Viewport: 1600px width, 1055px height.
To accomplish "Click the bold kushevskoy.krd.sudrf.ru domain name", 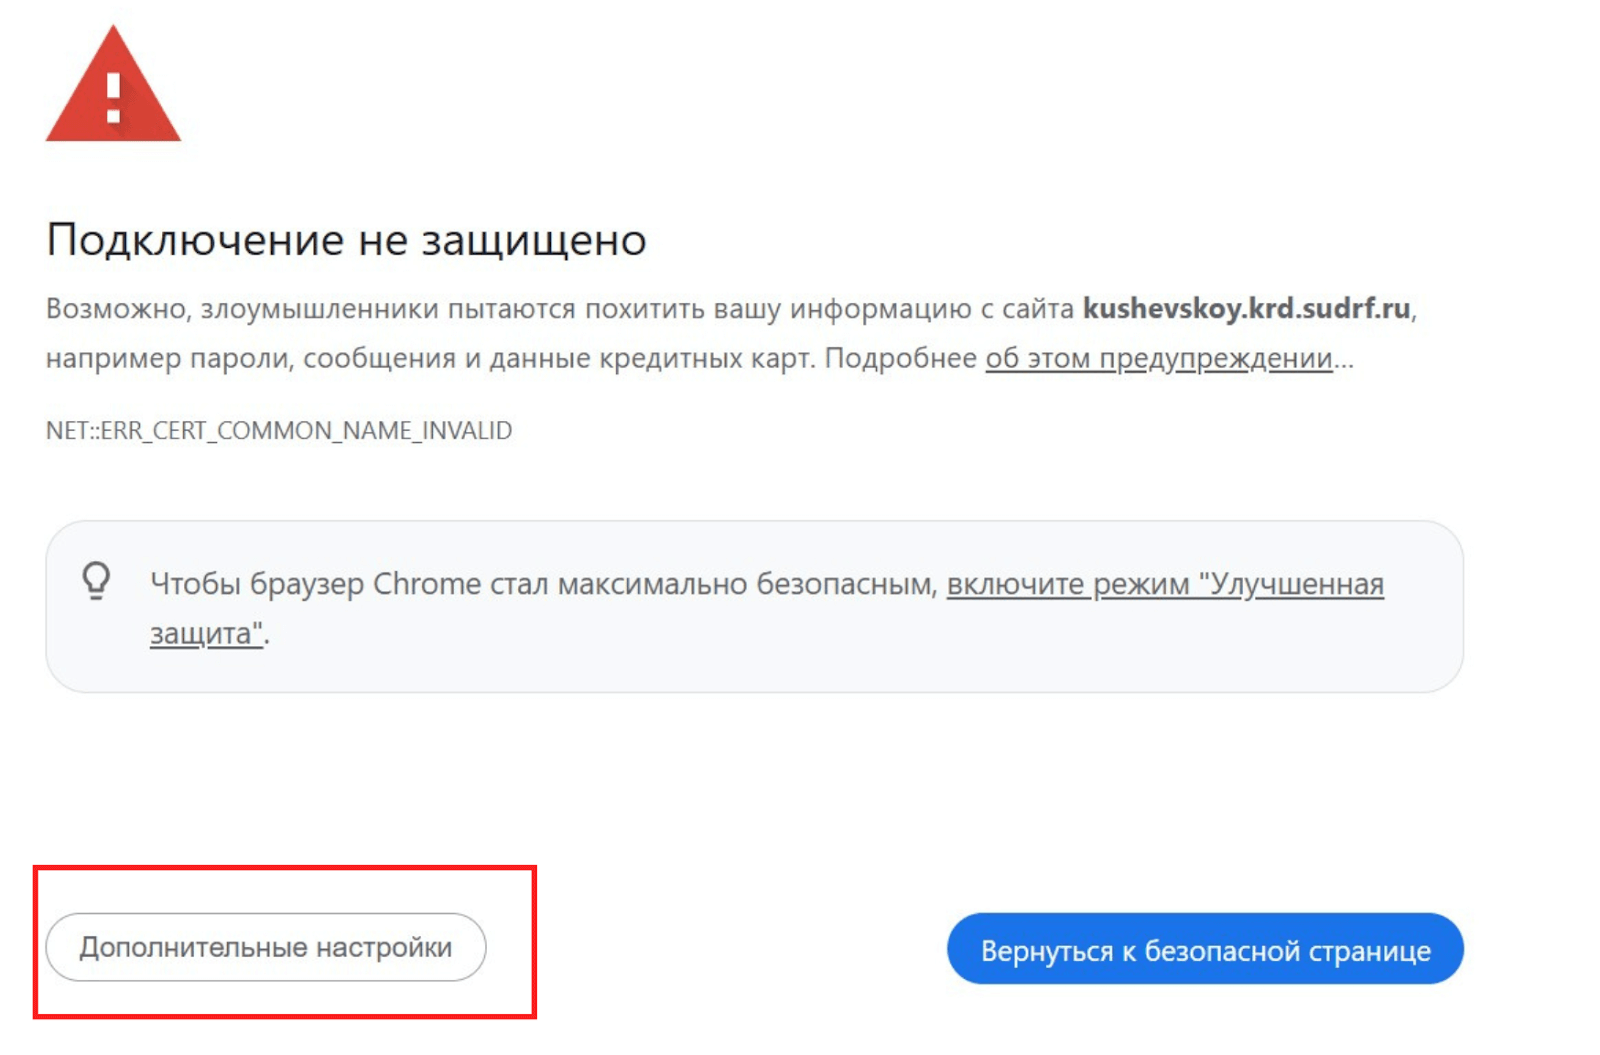I will pos(1246,308).
